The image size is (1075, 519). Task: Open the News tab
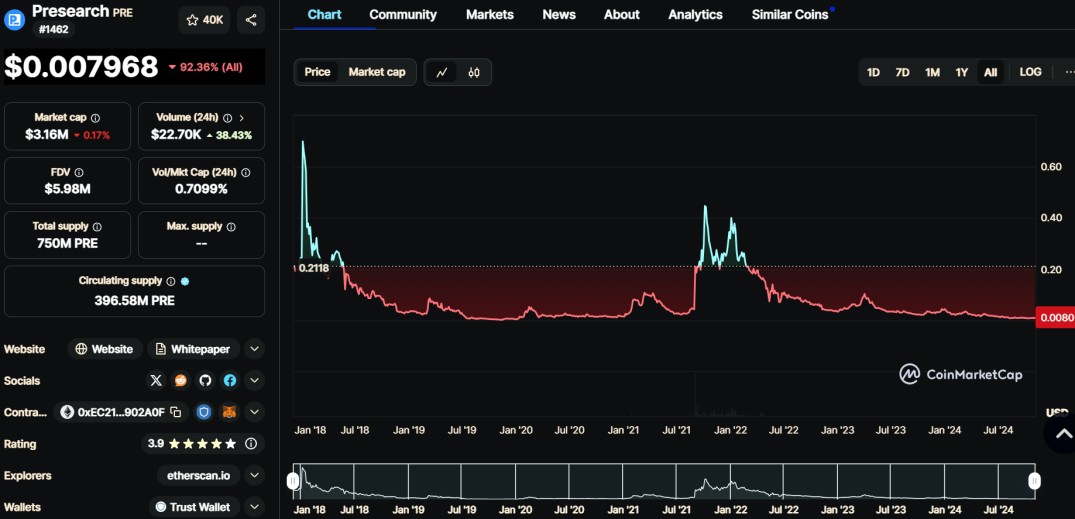559,14
